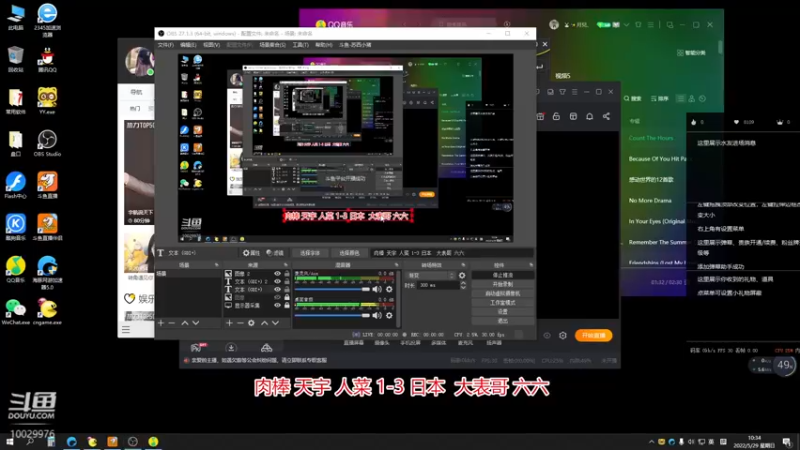Viewport: 800px width, 450px height.
Task: Move the scene up in Scenes list
Action: [x=185, y=323]
